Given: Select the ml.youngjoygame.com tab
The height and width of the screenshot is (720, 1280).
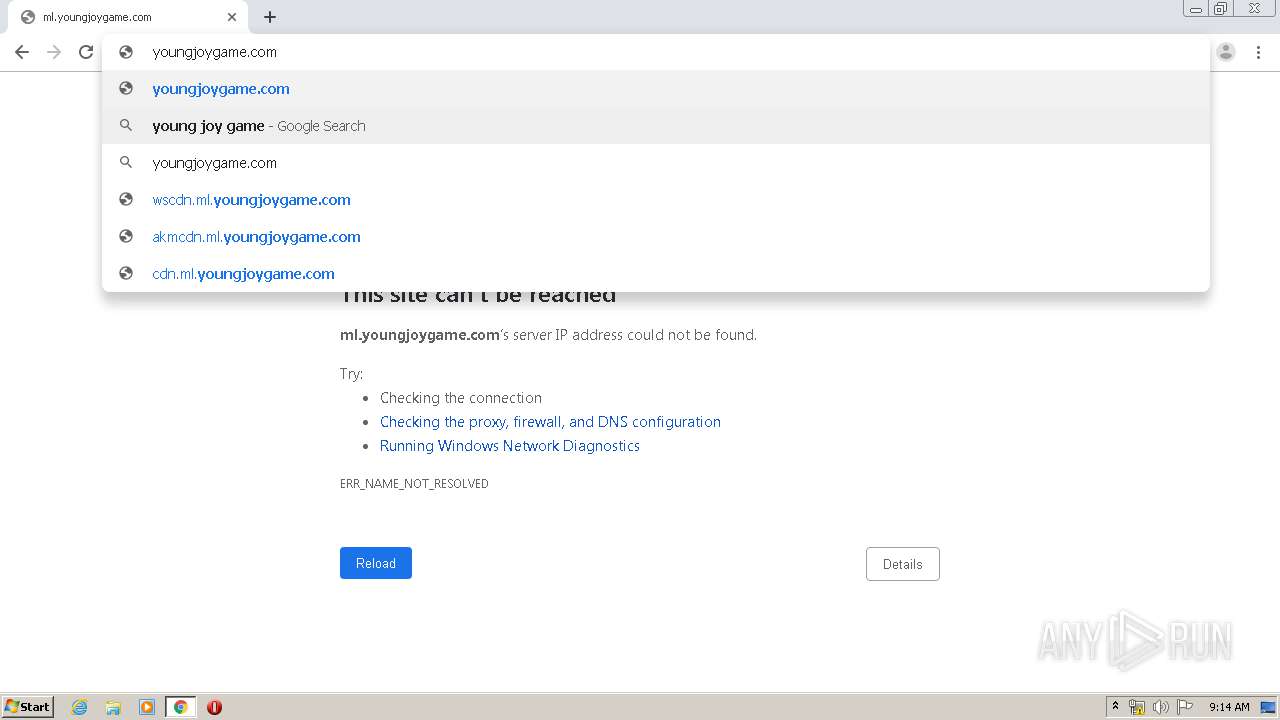Looking at the screenshot, I should coord(127,17).
